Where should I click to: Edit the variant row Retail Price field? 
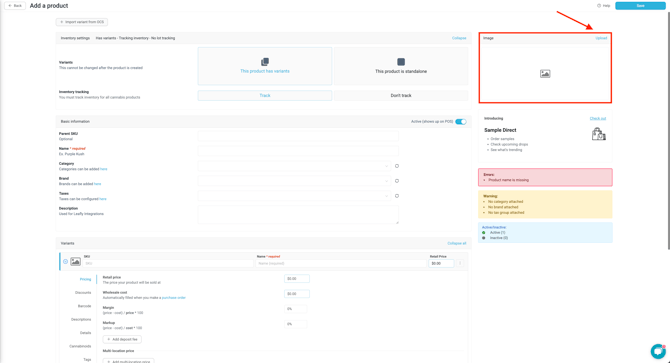(x=441, y=263)
